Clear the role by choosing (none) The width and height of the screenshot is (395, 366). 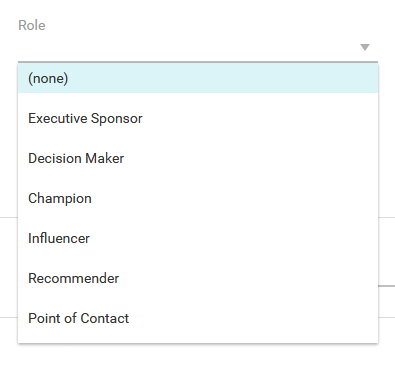pos(198,78)
